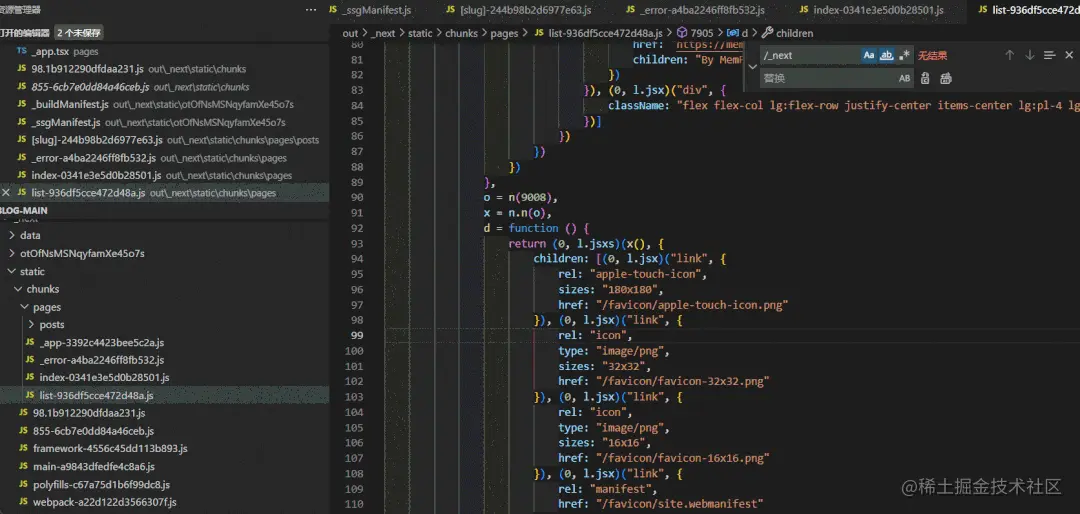Screen dimensions: 1080x514
Task: Switch to _error-a4ba2246ff8fb532.js tab
Action: [703, 10]
